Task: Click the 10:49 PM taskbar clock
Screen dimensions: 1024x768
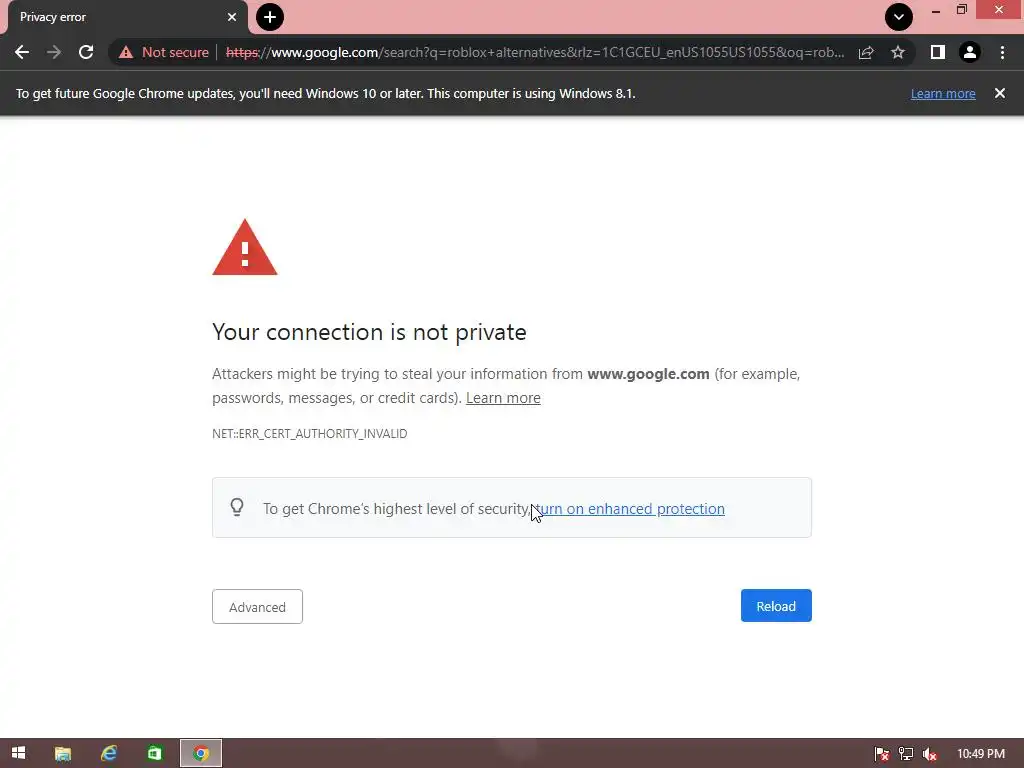Action: pyautogui.click(x=981, y=754)
